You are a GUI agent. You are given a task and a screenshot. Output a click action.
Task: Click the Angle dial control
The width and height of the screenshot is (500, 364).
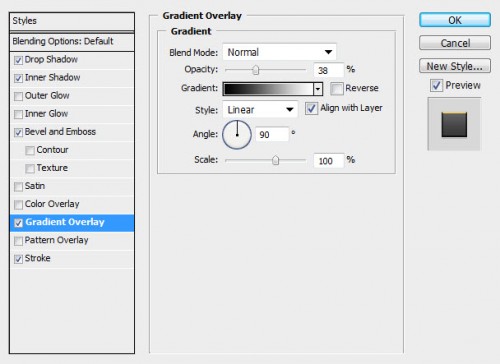[x=237, y=135]
